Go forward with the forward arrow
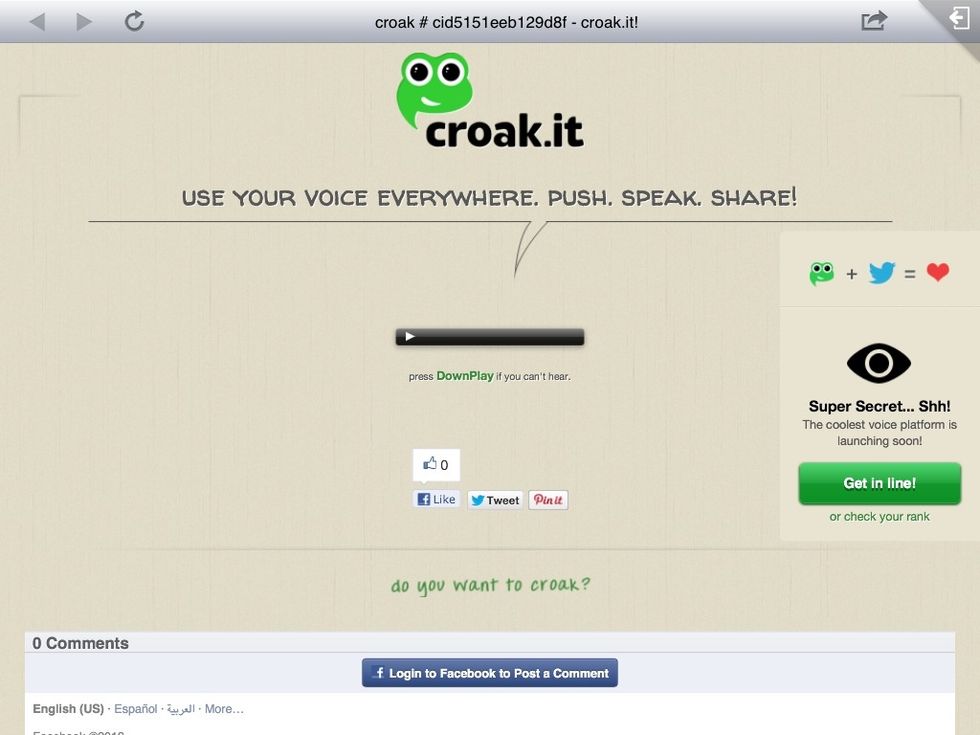Viewport: 980px width, 735px height. click(x=84, y=22)
